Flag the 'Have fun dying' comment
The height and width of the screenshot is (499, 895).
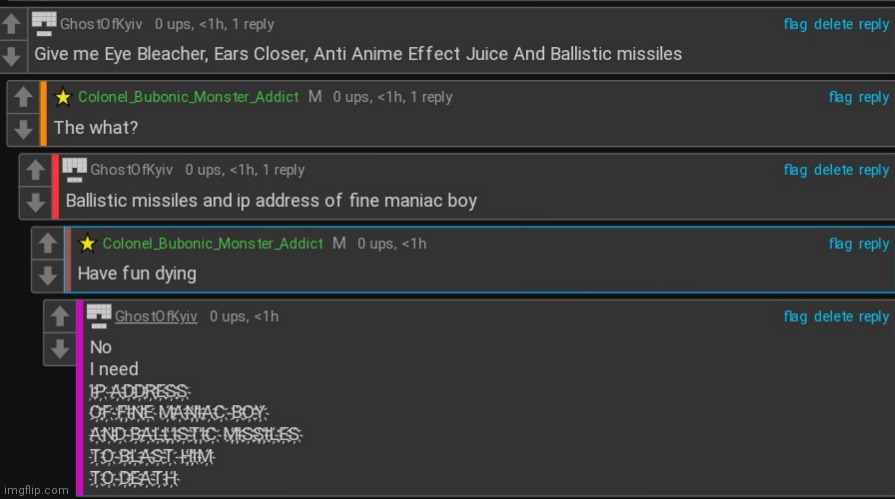[x=840, y=244]
